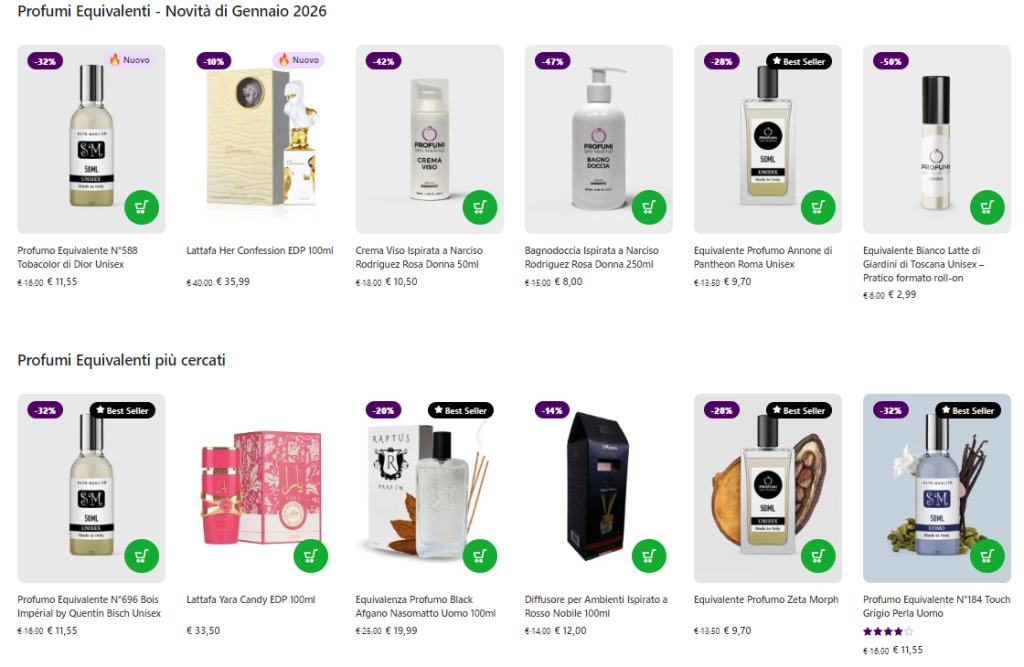The width and height of the screenshot is (1024, 667).
Task: Add Rosso Nobile diffuser to cart
Action: (x=649, y=557)
